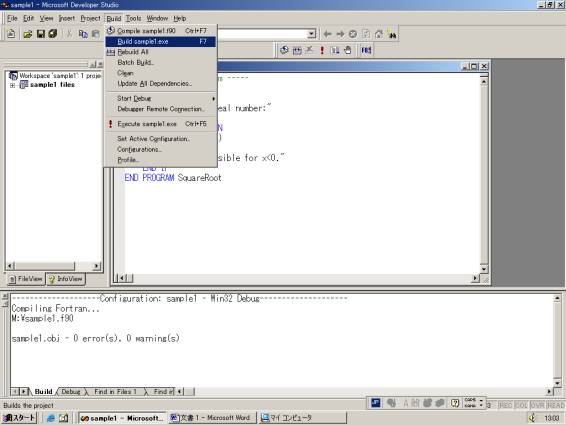566x425 pixels.
Task: Open the Project menu
Action: [x=90, y=18]
